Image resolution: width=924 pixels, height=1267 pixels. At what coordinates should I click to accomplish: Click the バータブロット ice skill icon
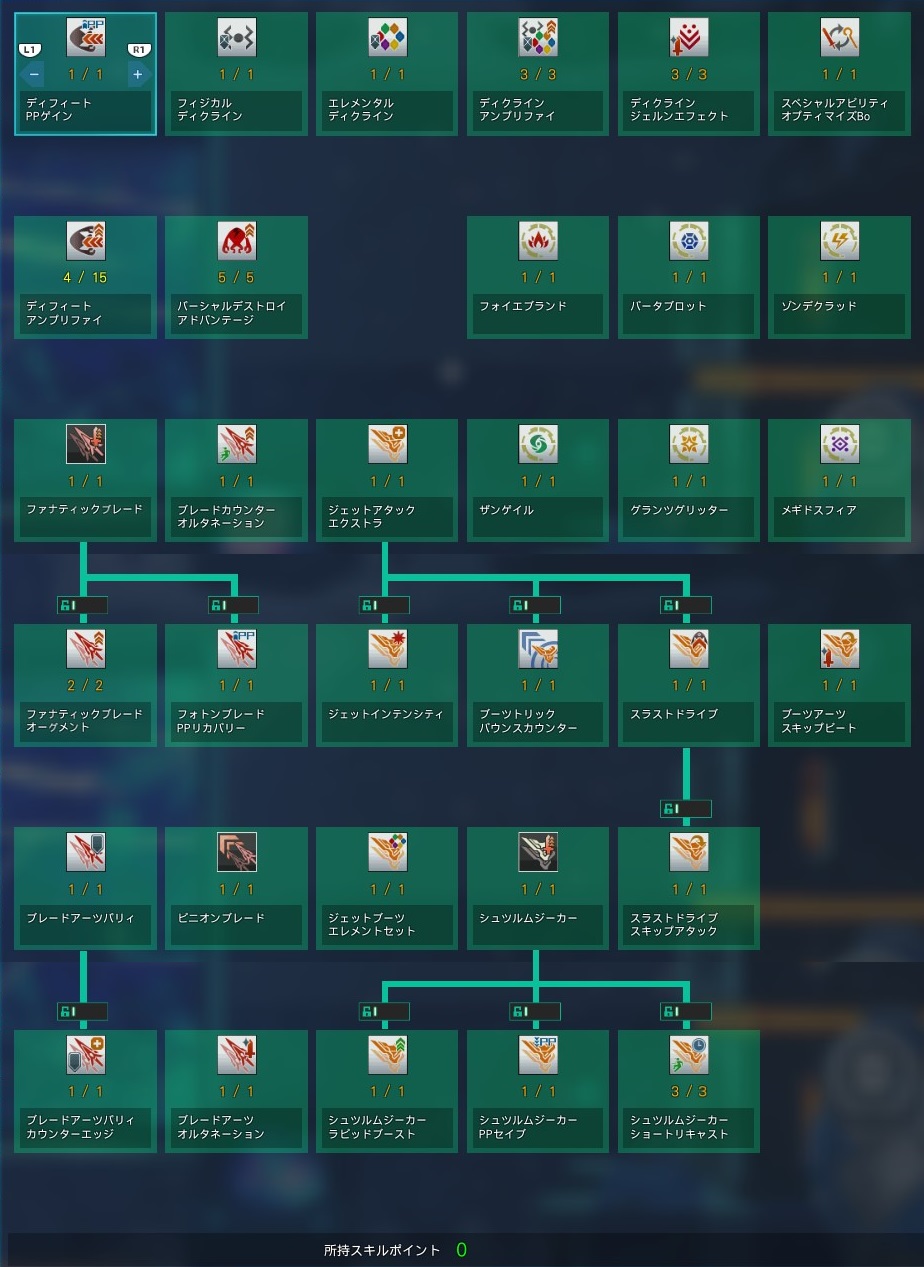tap(689, 241)
